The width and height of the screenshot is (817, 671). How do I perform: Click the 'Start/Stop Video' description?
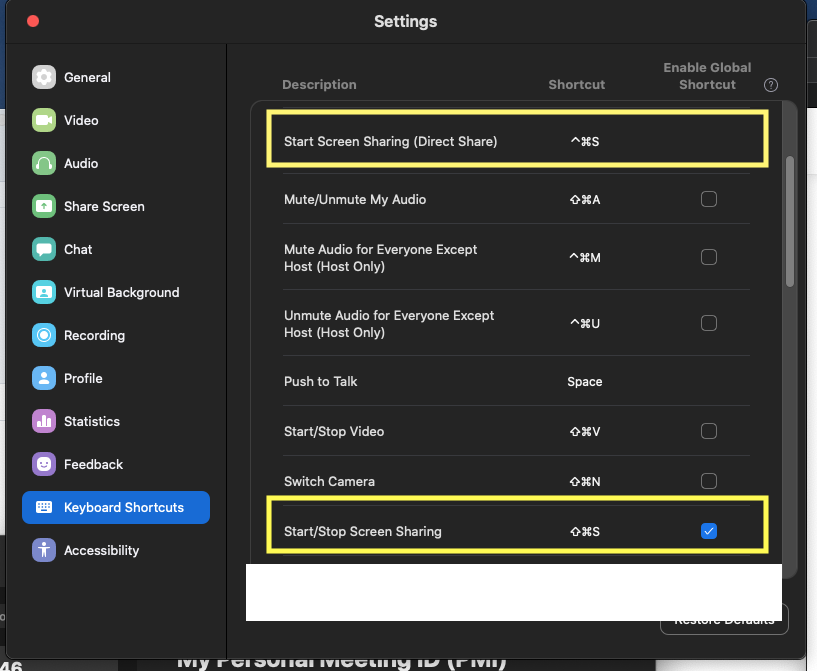[334, 431]
